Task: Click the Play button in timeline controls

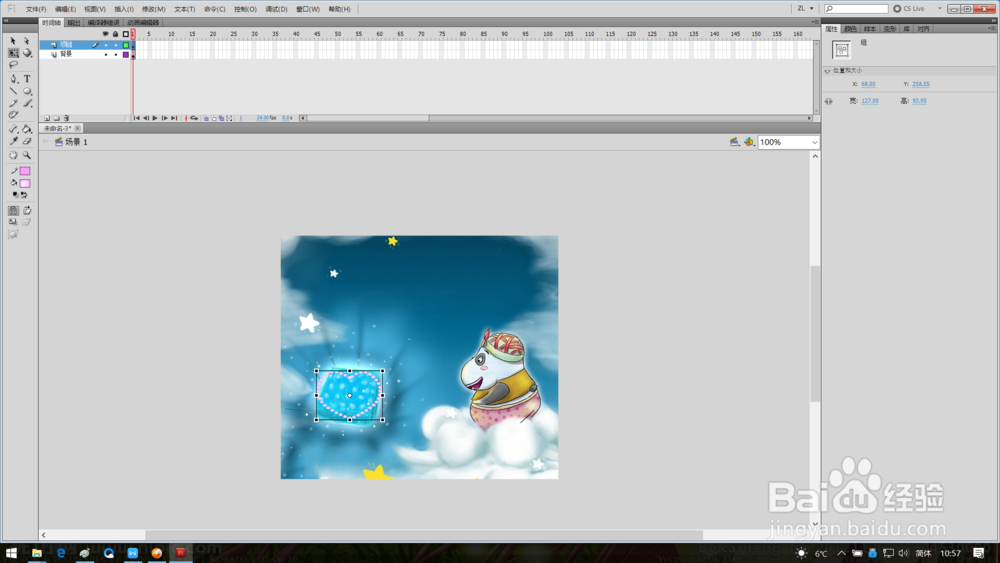Action: (x=155, y=119)
